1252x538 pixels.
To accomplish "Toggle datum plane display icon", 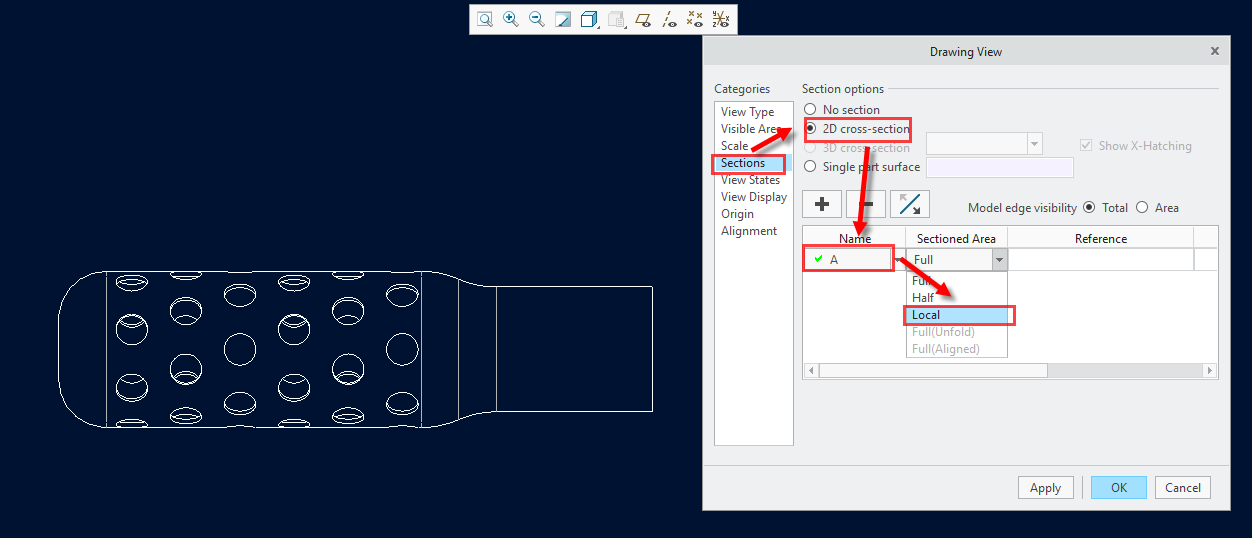I will 644,19.
